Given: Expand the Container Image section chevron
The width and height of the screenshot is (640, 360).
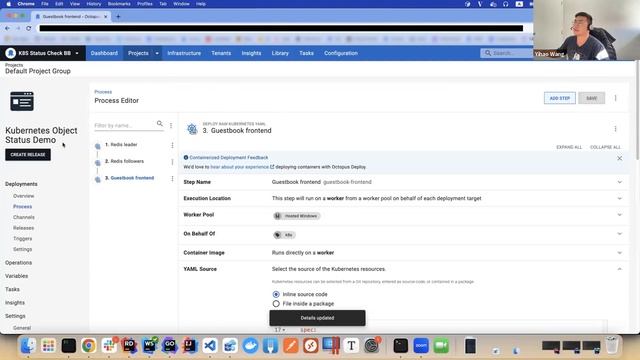Looking at the screenshot, I should coord(620,253).
